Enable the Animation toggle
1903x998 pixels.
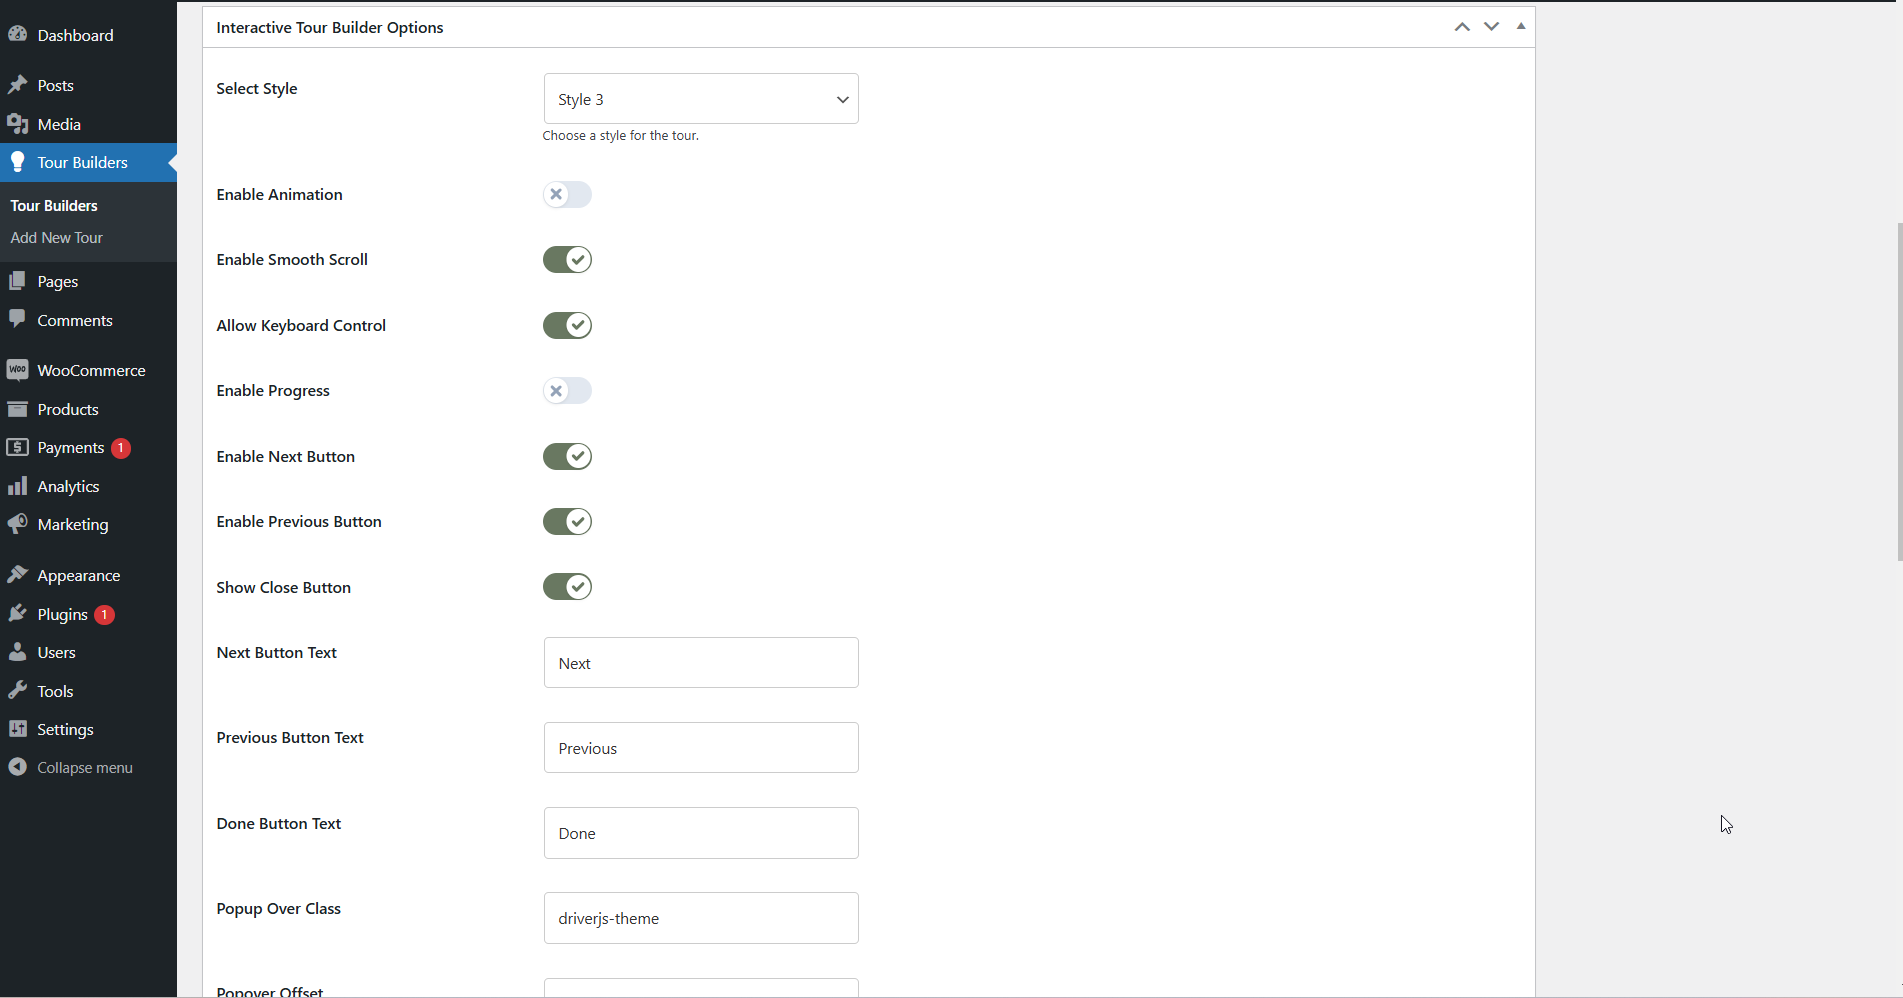coord(566,194)
